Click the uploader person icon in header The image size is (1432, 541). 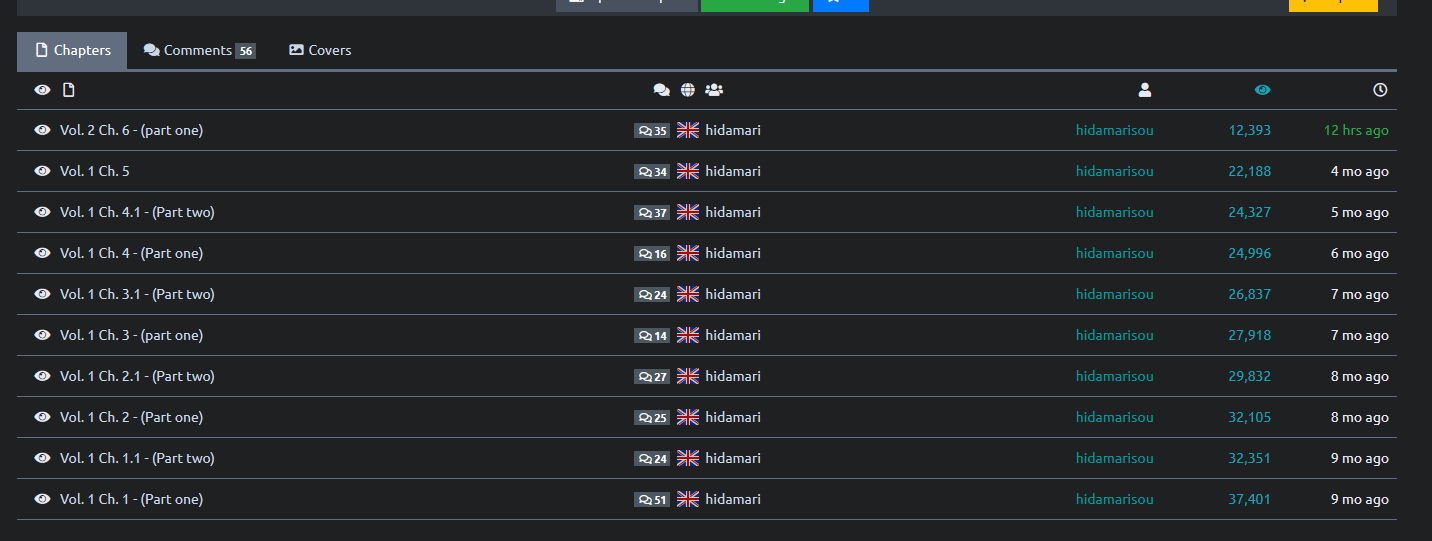click(1145, 90)
